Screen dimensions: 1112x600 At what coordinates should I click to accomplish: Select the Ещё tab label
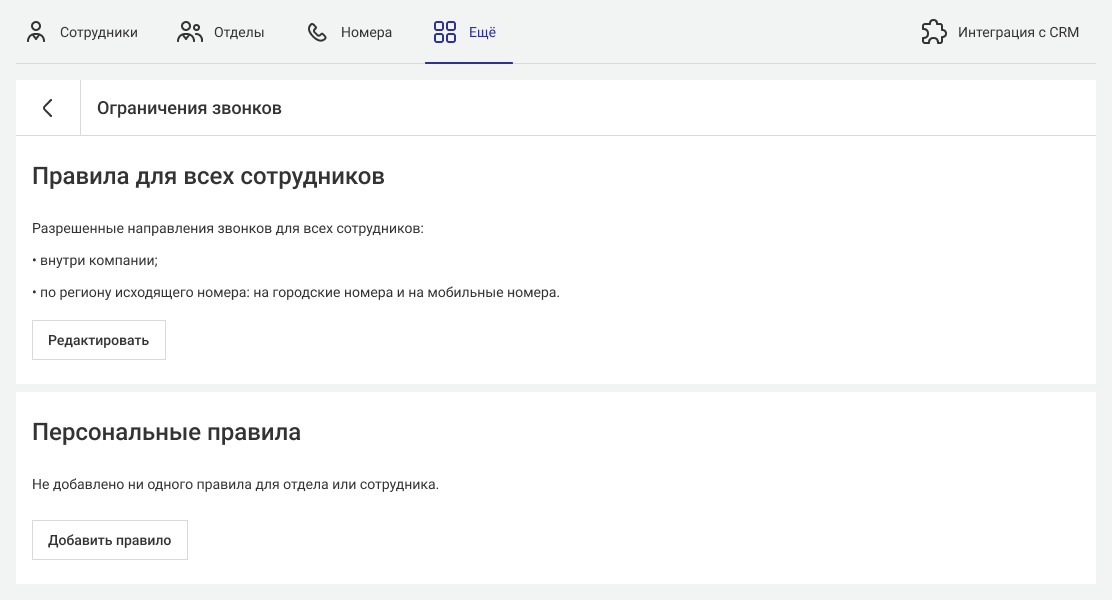pos(482,33)
